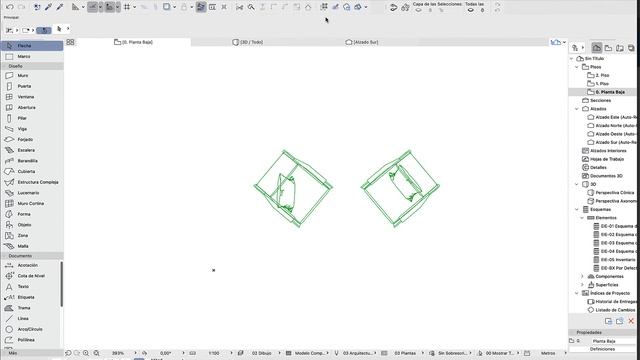Switch to the 3D / Todo tab
Image resolution: width=640 pixels, height=360 pixels.
click(248, 42)
